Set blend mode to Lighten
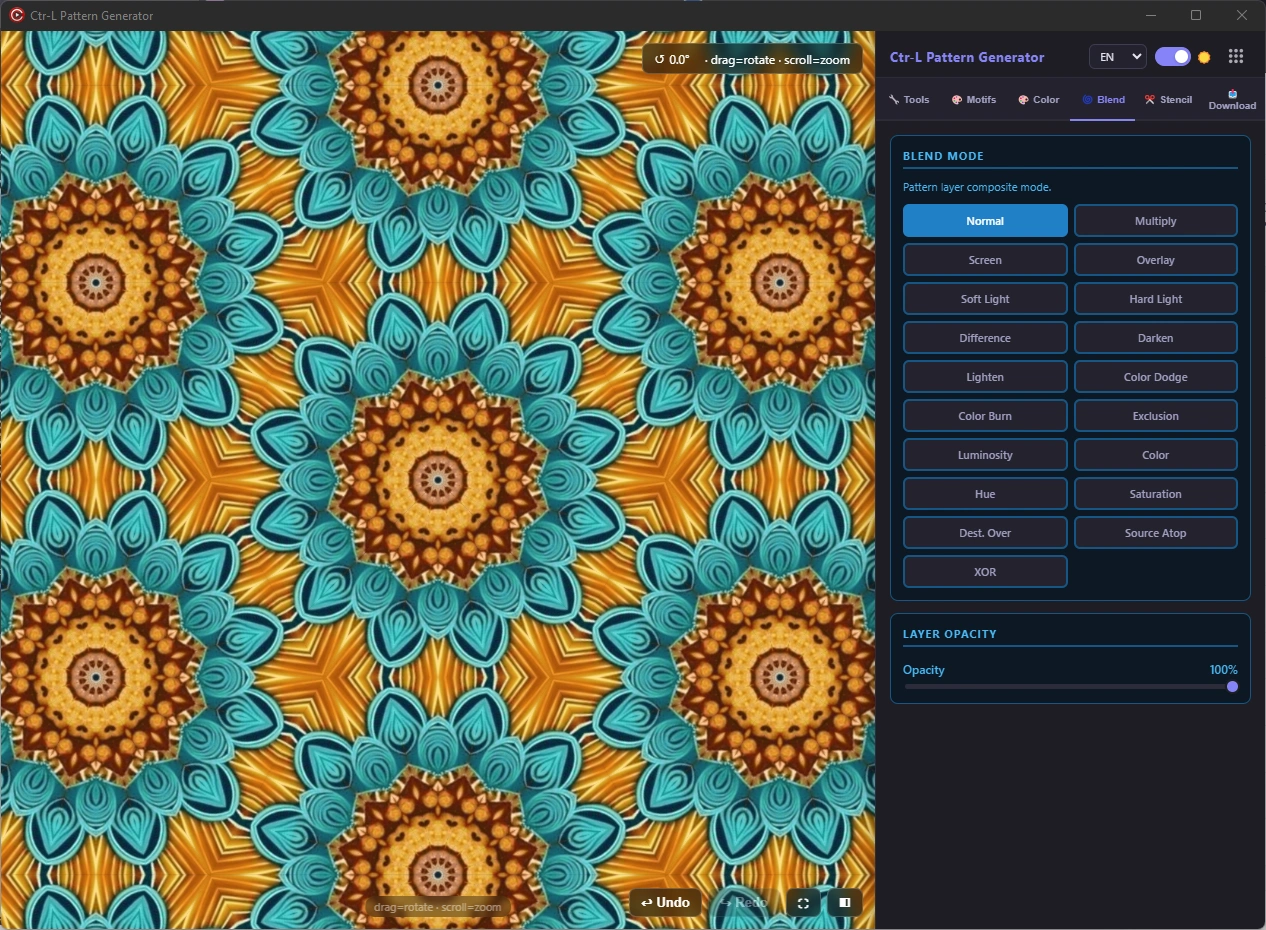1266x930 pixels. [x=985, y=377]
